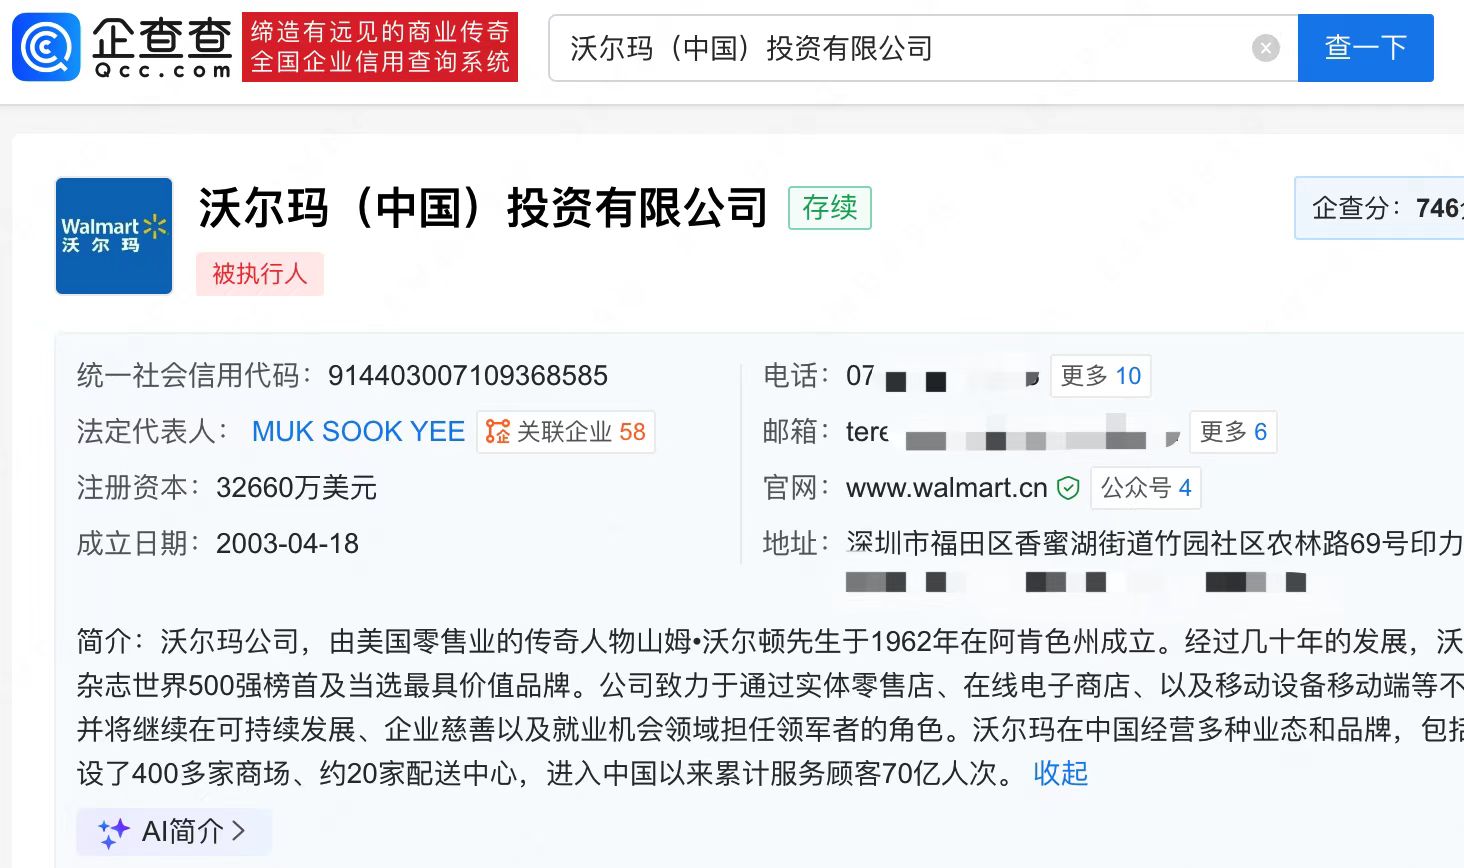
Task: Open 公众号 4 accounts list
Action: [x=1146, y=488]
